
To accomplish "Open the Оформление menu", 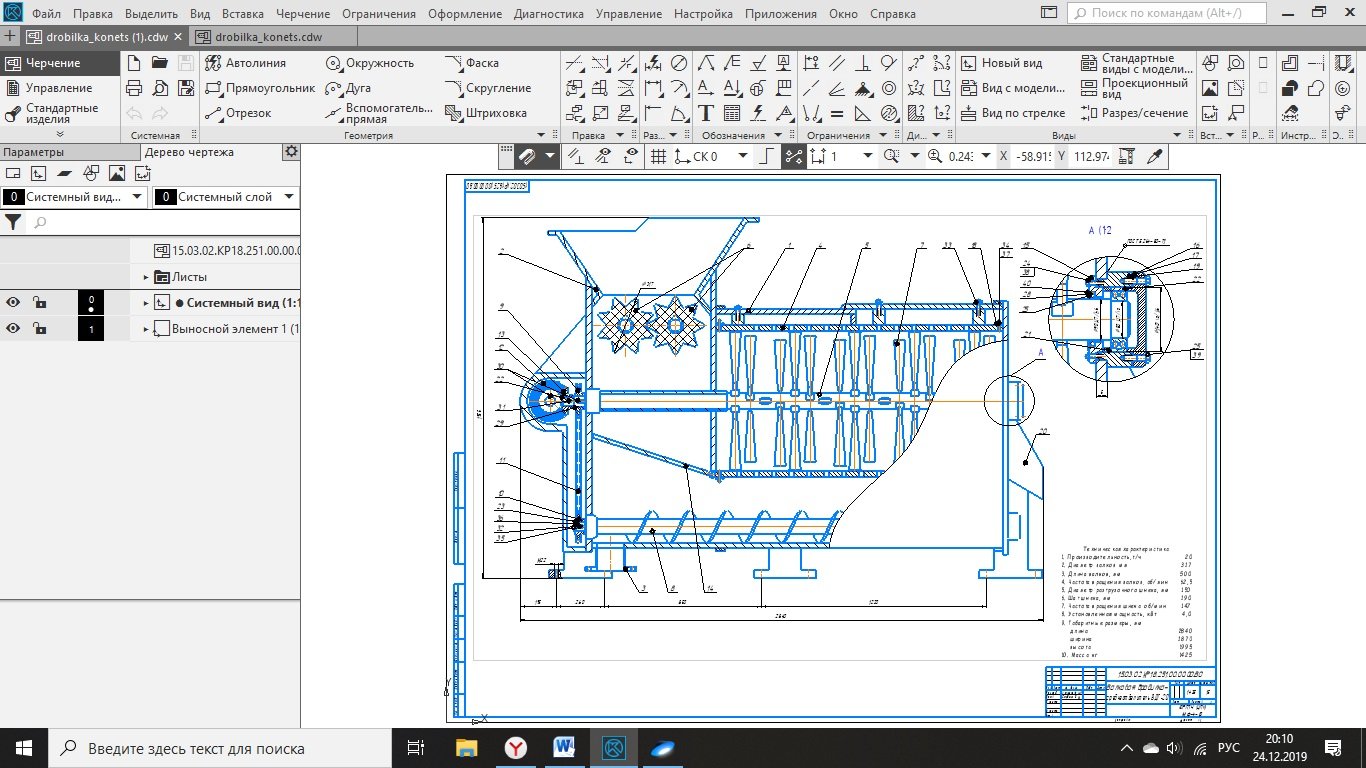I will coord(465,14).
